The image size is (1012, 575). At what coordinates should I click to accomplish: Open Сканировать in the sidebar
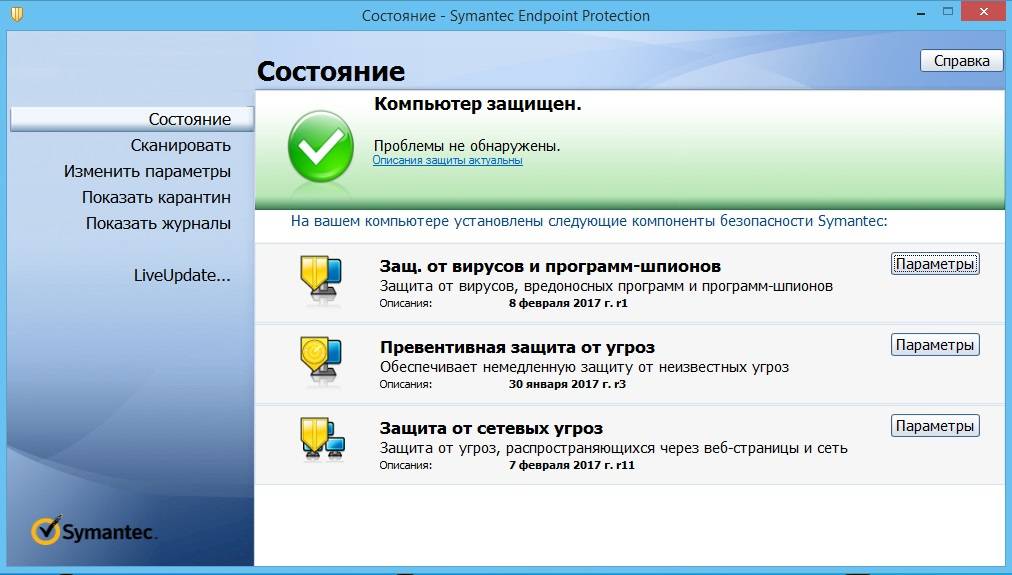click(181, 146)
